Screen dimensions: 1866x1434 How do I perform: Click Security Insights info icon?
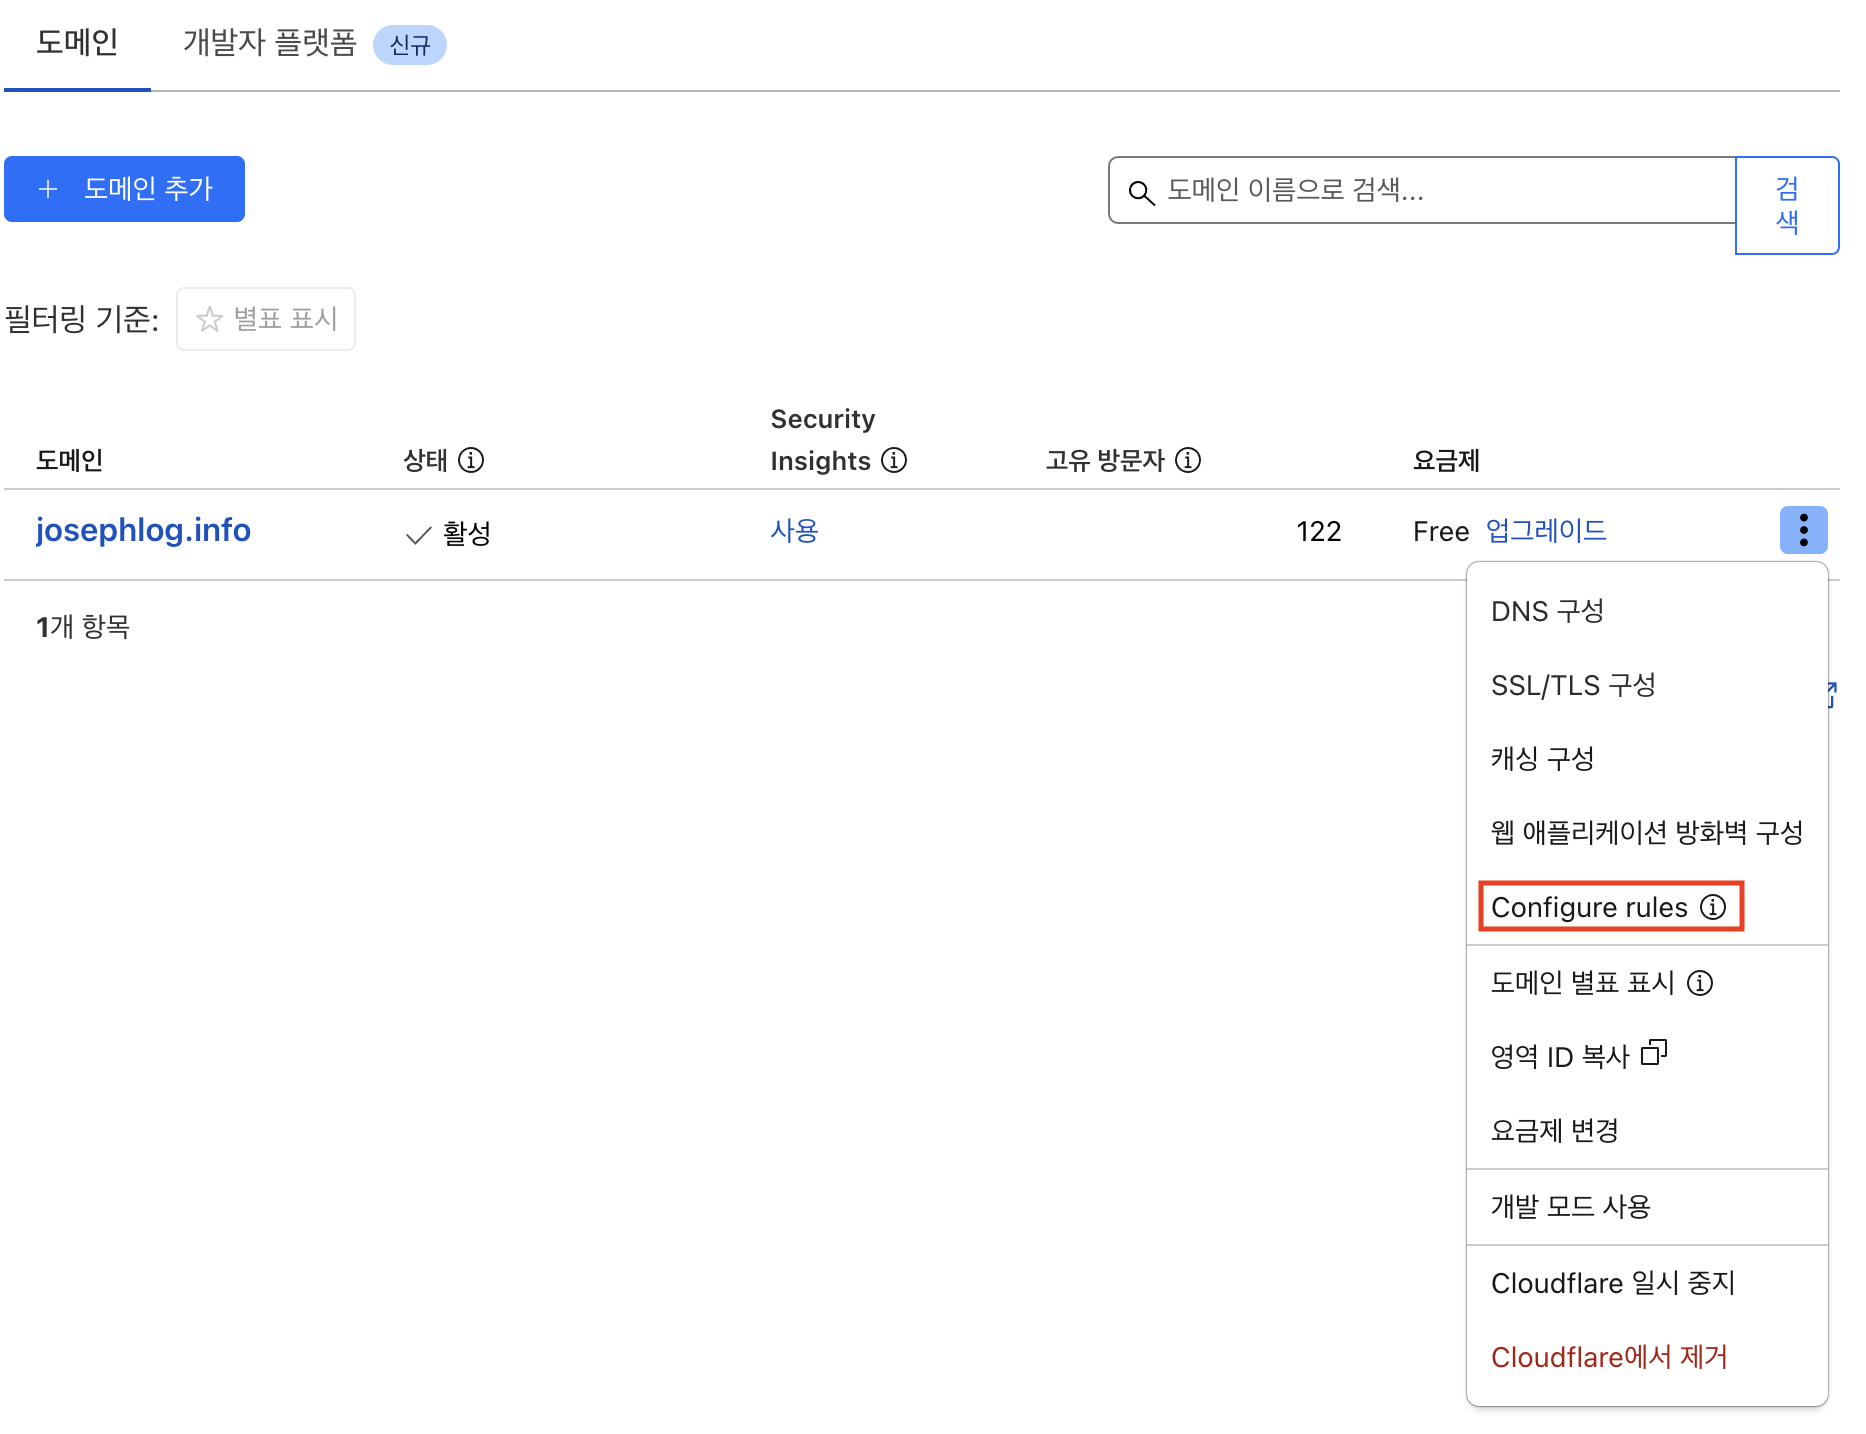(893, 460)
